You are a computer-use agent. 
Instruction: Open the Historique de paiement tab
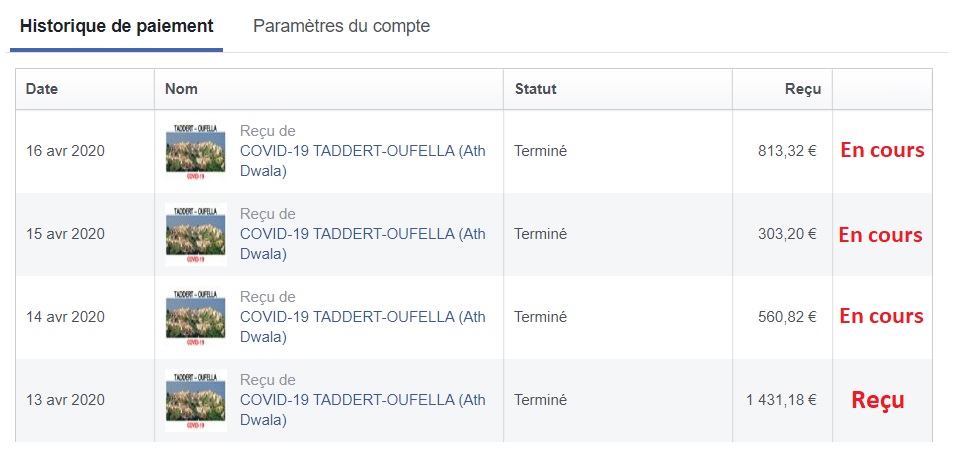pyautogui.click(x=116, y=27)
